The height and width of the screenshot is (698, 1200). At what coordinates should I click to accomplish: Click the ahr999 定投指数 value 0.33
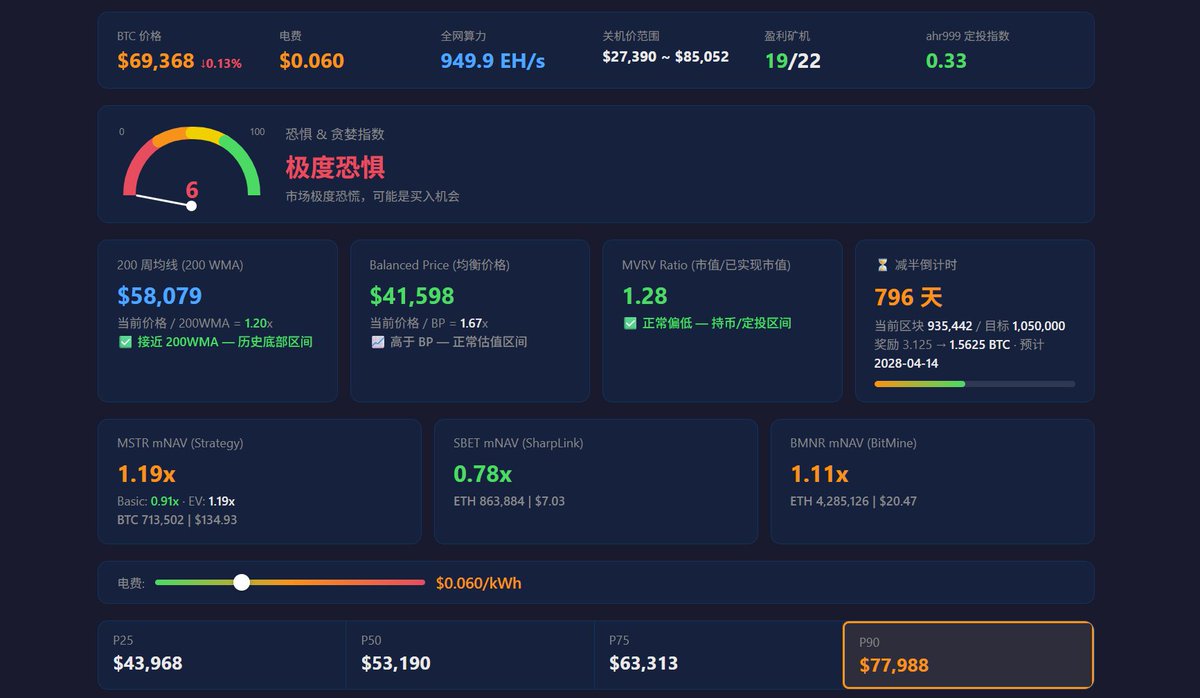tap(946, 61)
